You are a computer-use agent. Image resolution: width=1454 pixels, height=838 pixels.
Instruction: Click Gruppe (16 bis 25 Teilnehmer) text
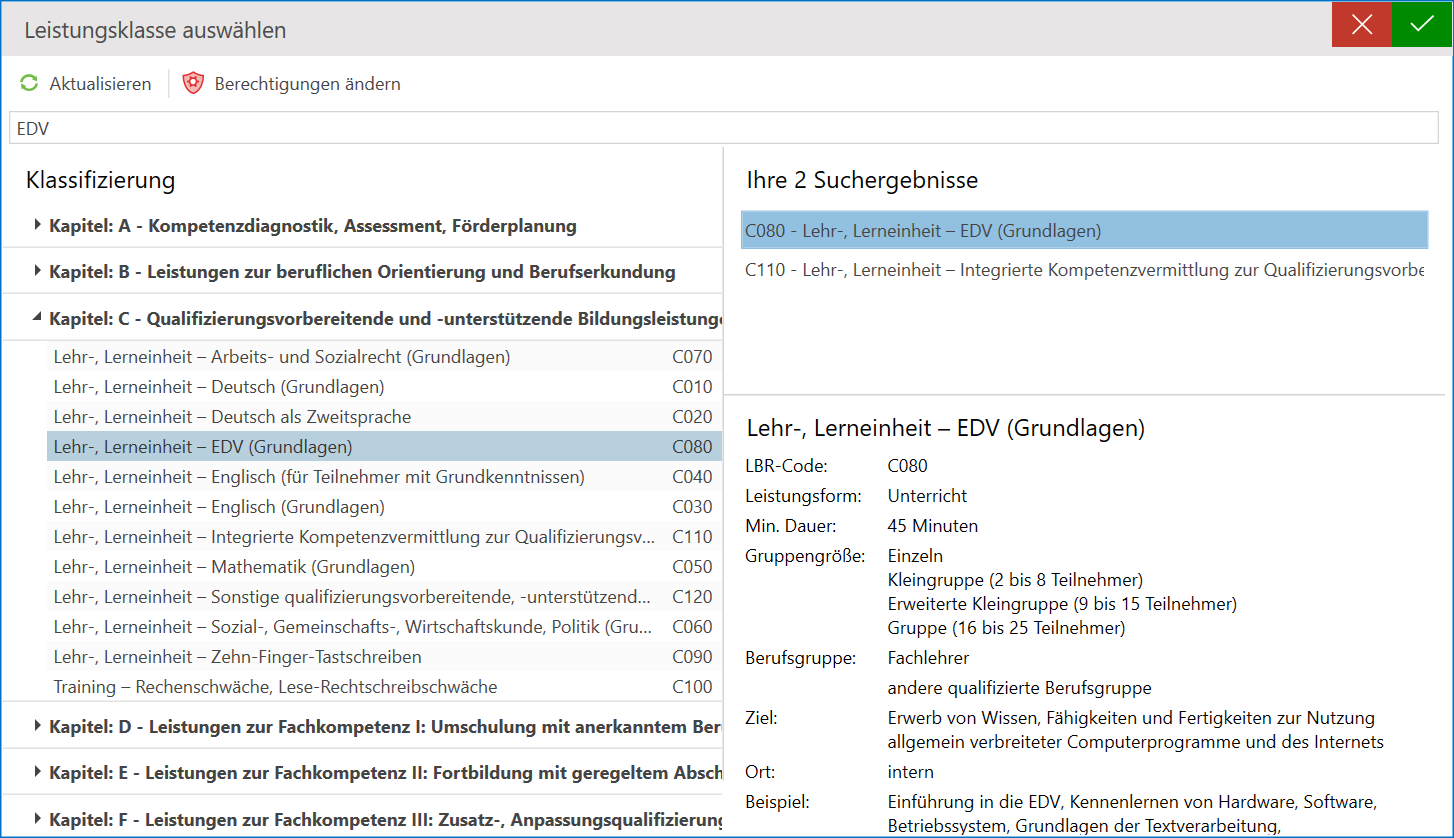(x=1006, y=628)
